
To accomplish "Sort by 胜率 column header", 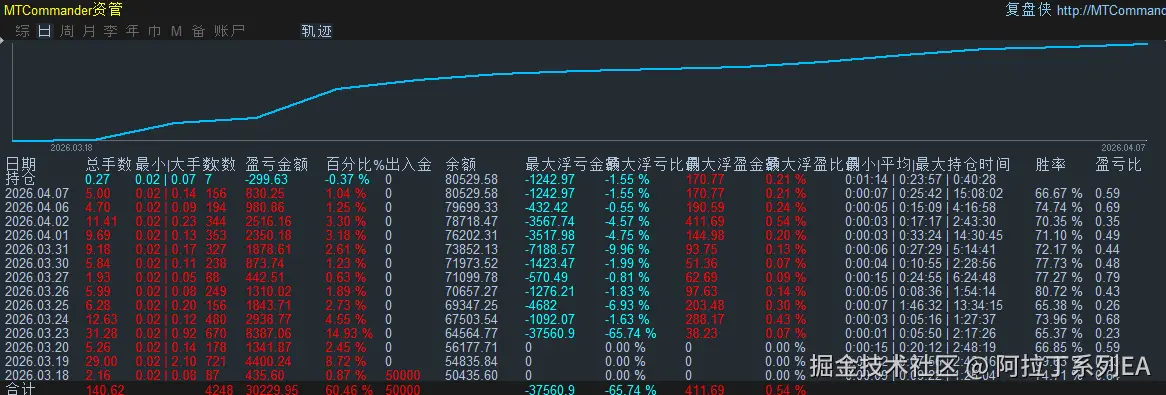I will click(1051, 164).
